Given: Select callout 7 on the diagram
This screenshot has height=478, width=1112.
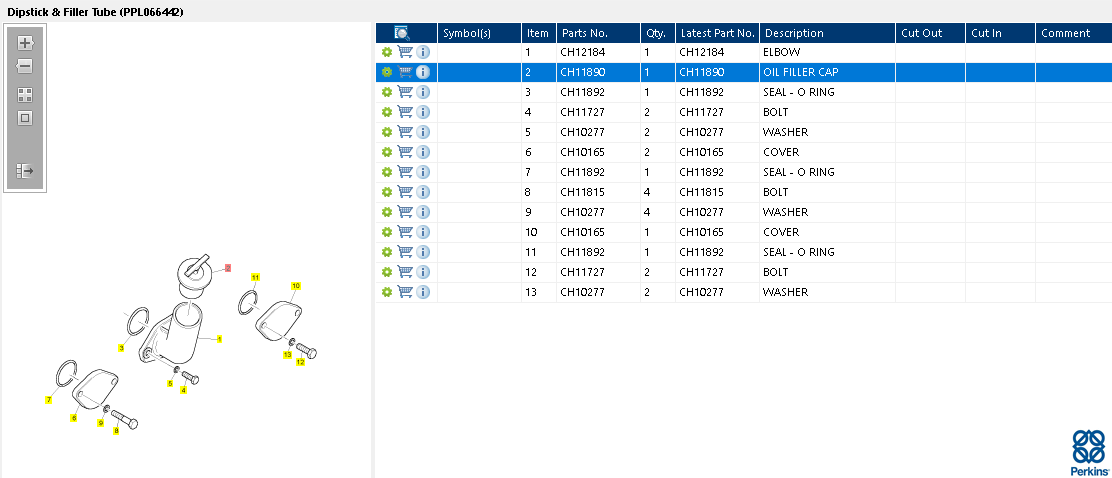Looking at the screenshot, I should coord(49,400).
